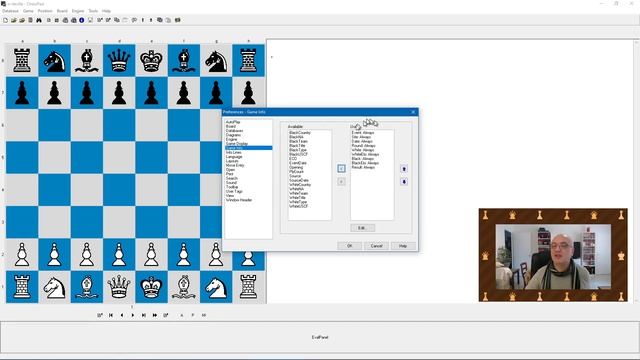Step back one move with left arrow
This screenshot has height=360, width=640.
122,315
